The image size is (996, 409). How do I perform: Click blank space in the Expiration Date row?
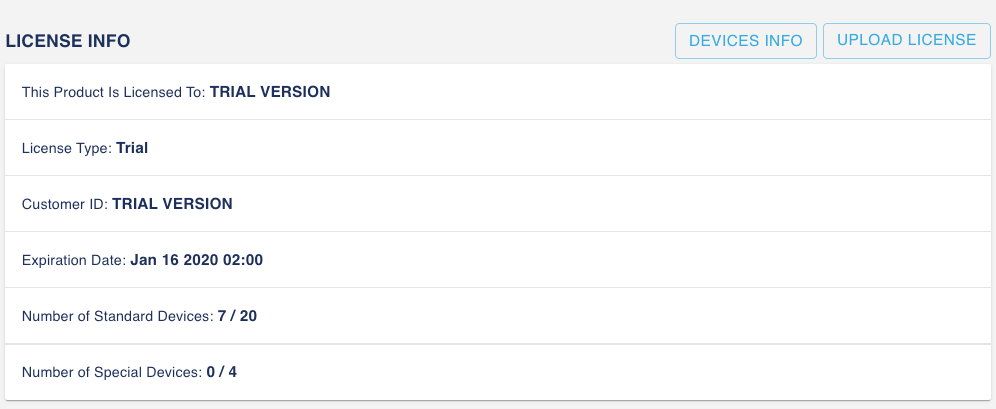600,260
